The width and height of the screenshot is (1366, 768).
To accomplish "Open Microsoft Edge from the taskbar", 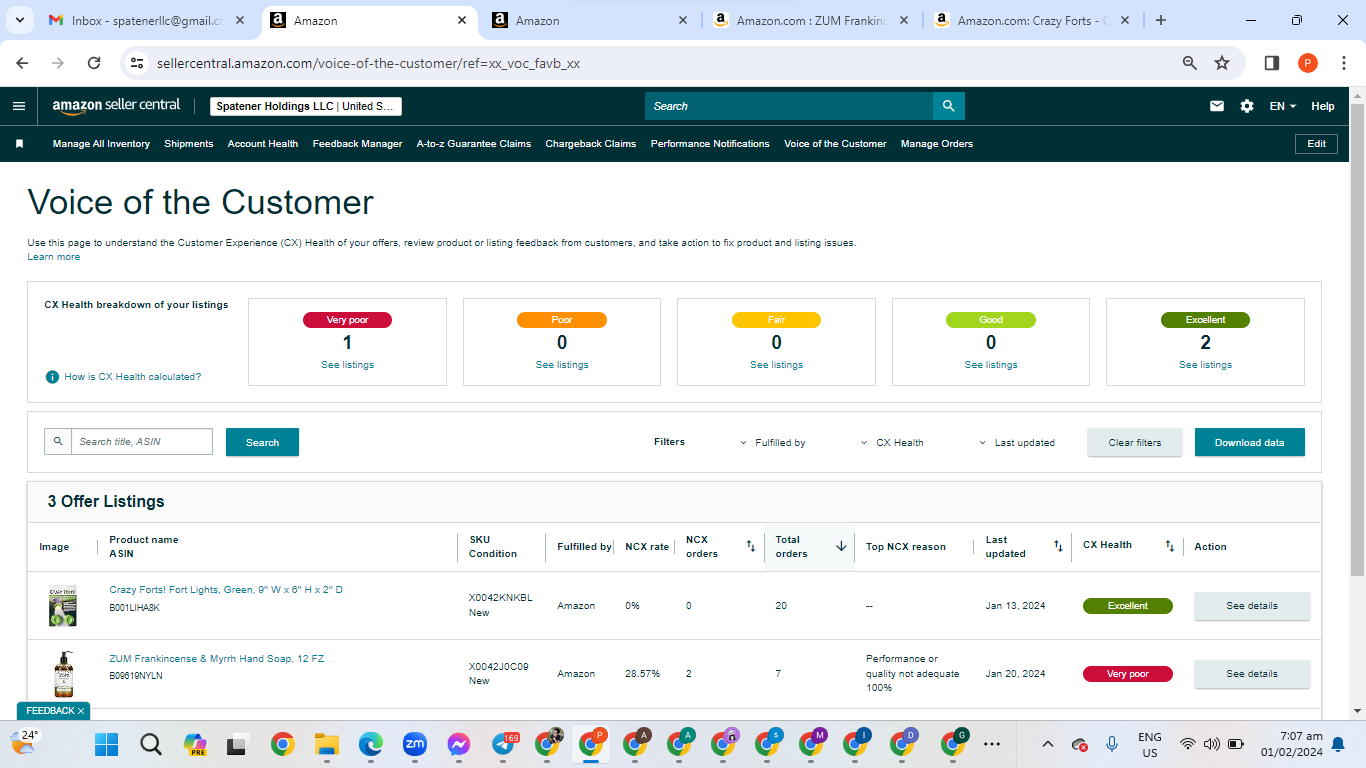I will point(371,744).
